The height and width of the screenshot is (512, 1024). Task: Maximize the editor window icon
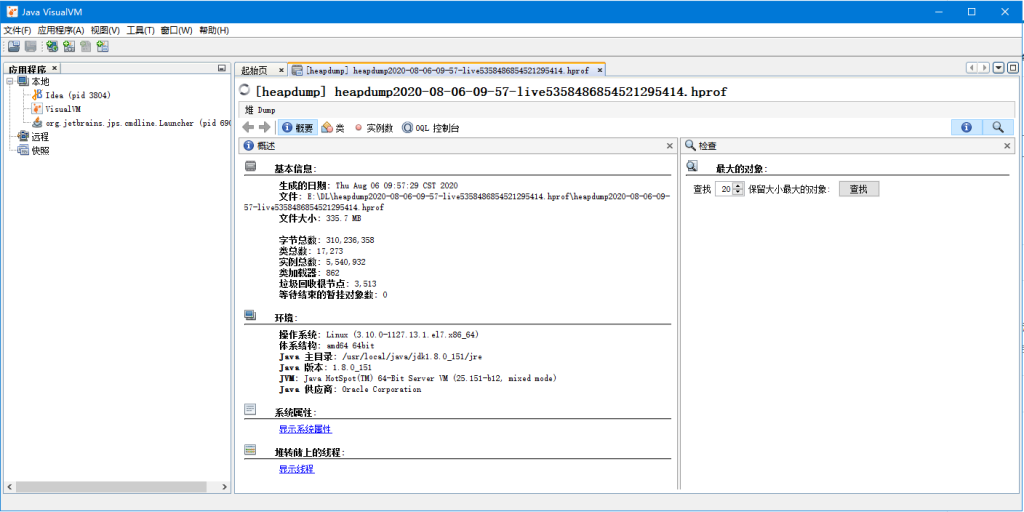pyautogui.click(x=1013, y=68)
